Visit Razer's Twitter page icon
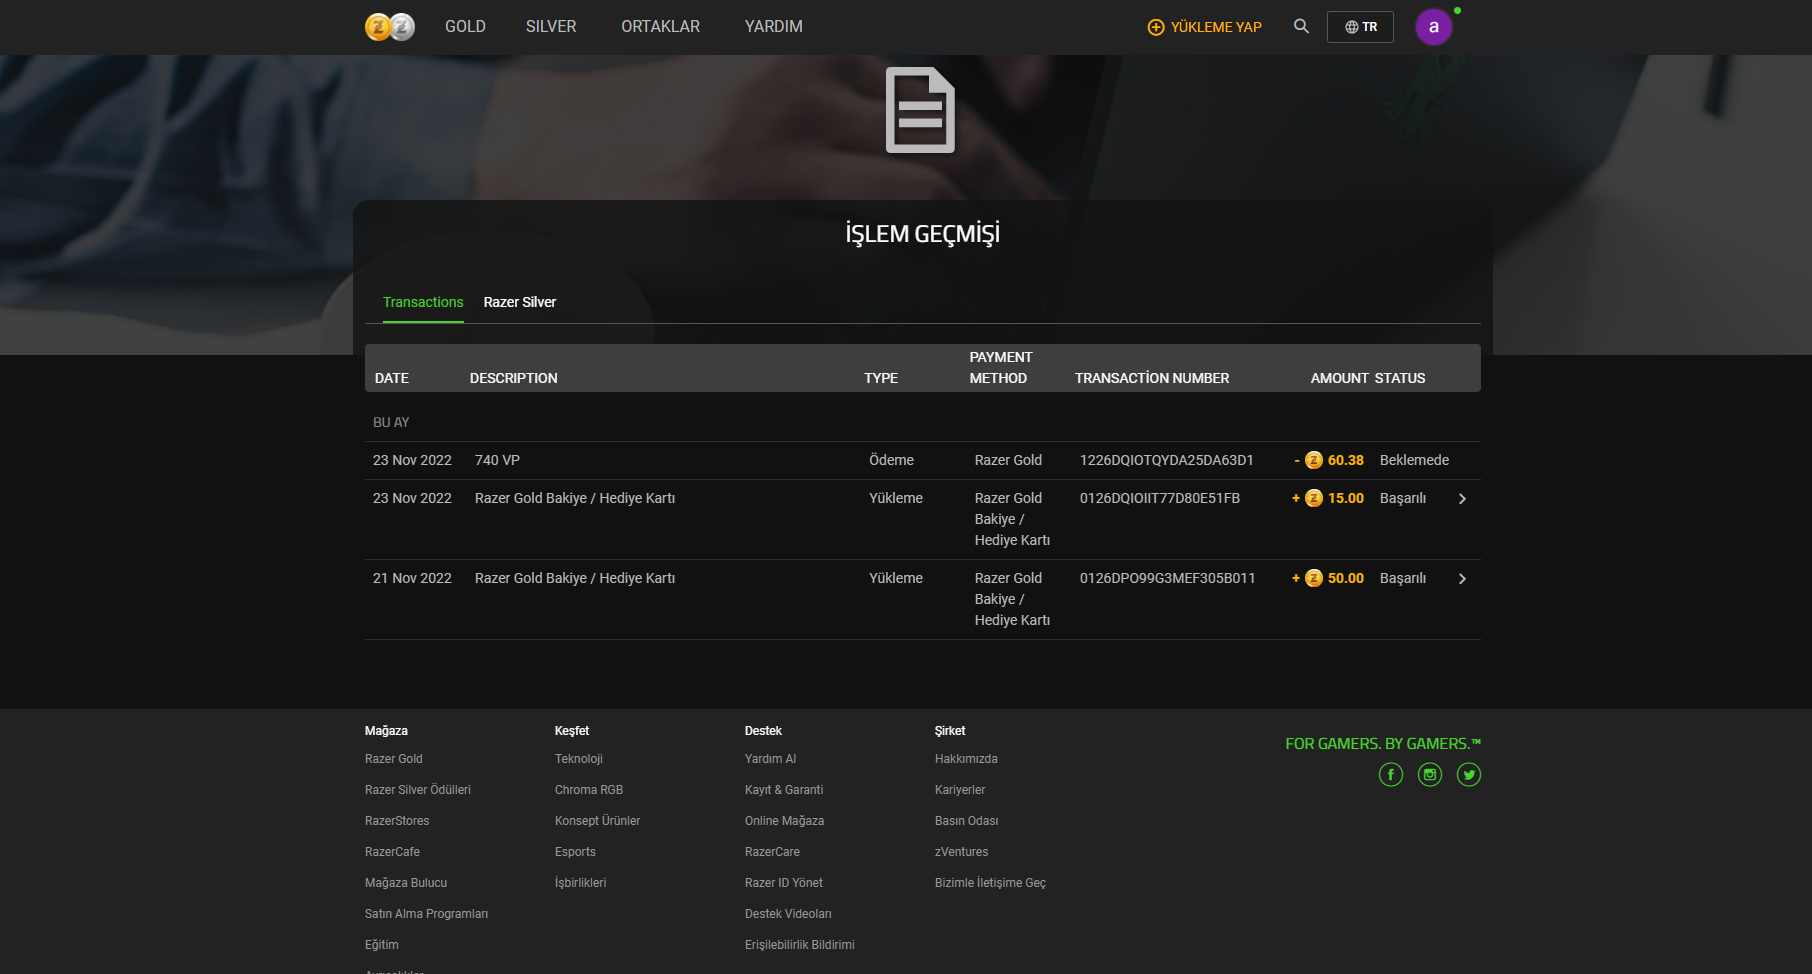1812x974 pixels. 1469,775
